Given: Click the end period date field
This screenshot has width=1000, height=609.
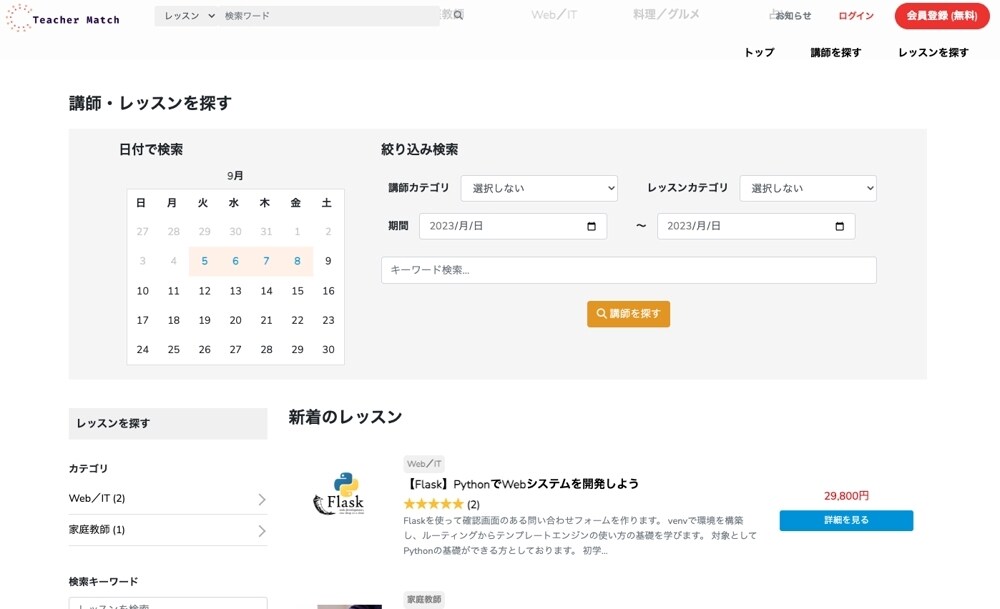Looking at the screenshot, I should pos(756,226).
